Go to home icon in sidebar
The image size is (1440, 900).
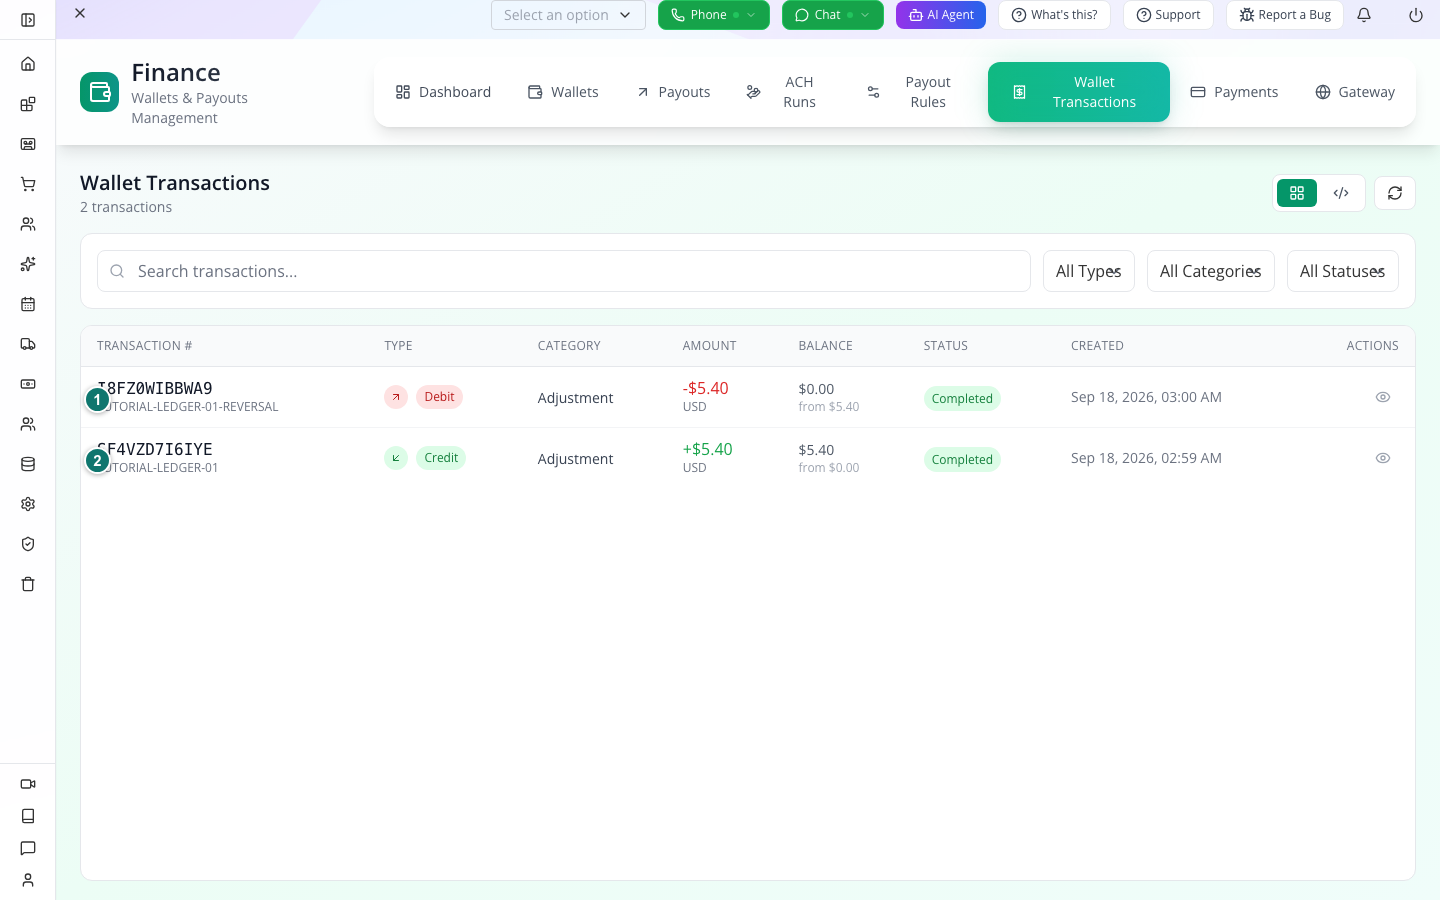pyautogui.click(x=28, y=64)
